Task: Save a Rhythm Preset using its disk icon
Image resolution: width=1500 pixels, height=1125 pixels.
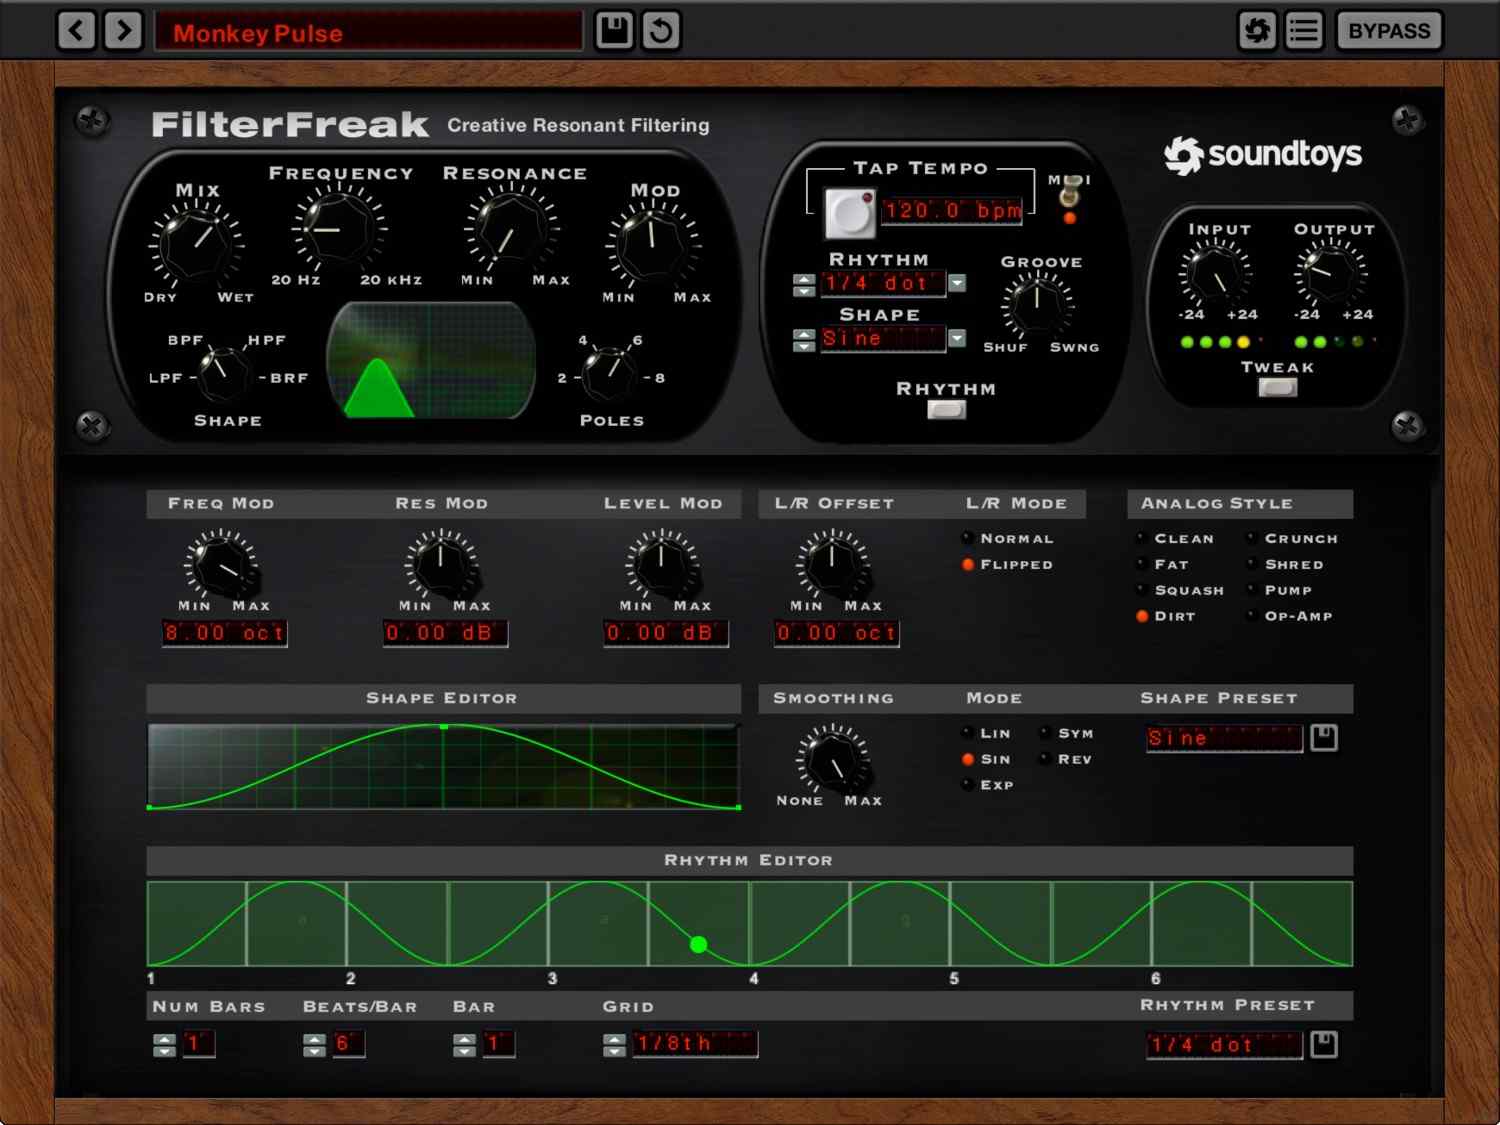Action: [x=1322, y=1044]
